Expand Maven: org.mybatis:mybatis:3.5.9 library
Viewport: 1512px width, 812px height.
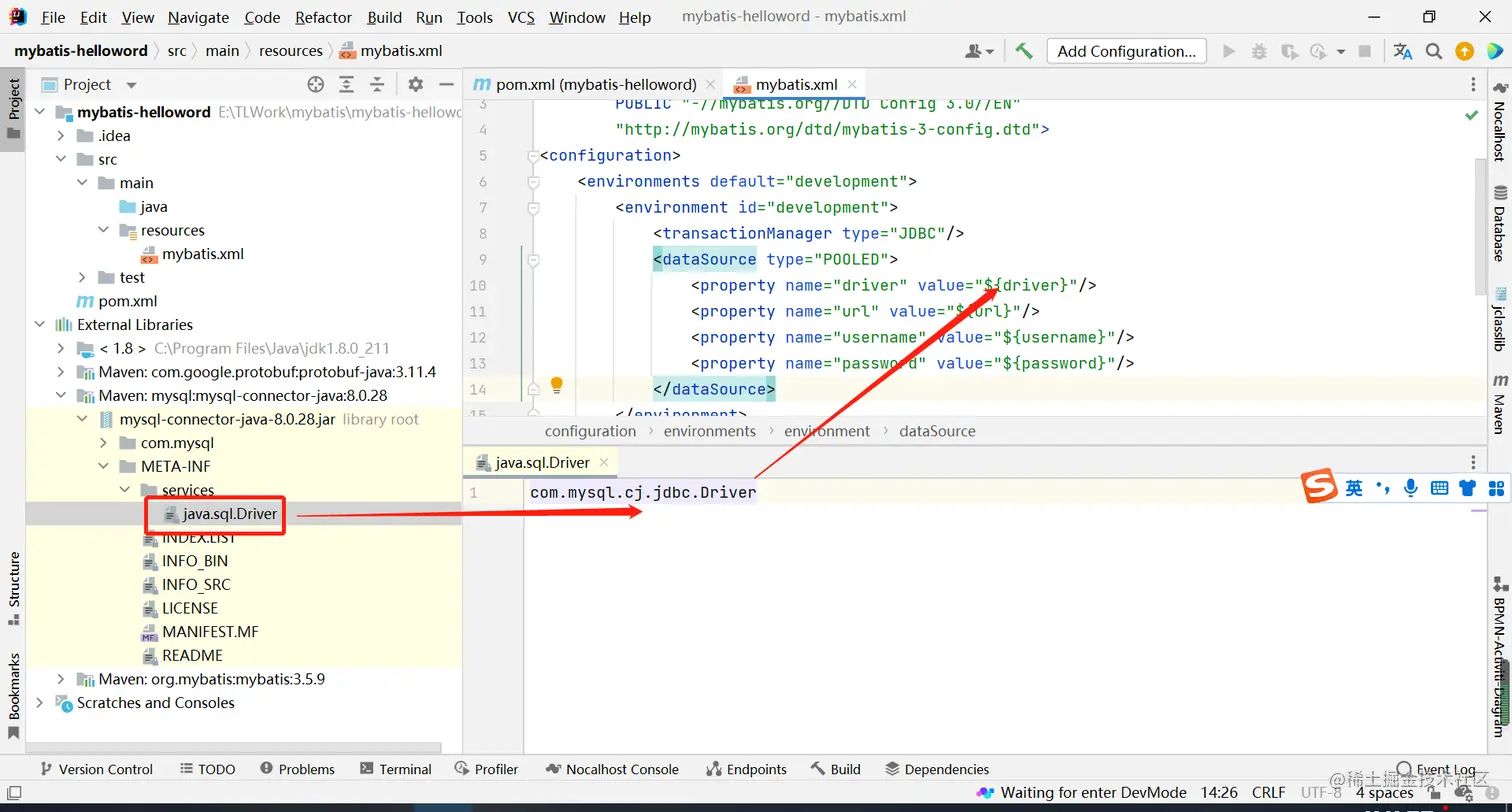pyautogui.click(x=60, y=679)
